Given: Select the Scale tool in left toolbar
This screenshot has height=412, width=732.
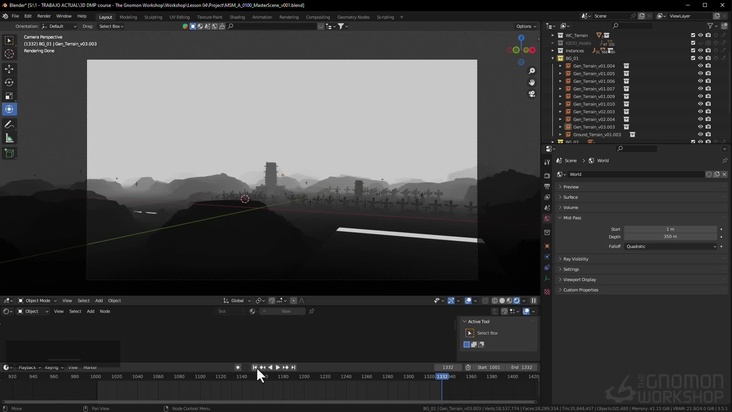Looking at the screenshot, I should pos(9,96).
